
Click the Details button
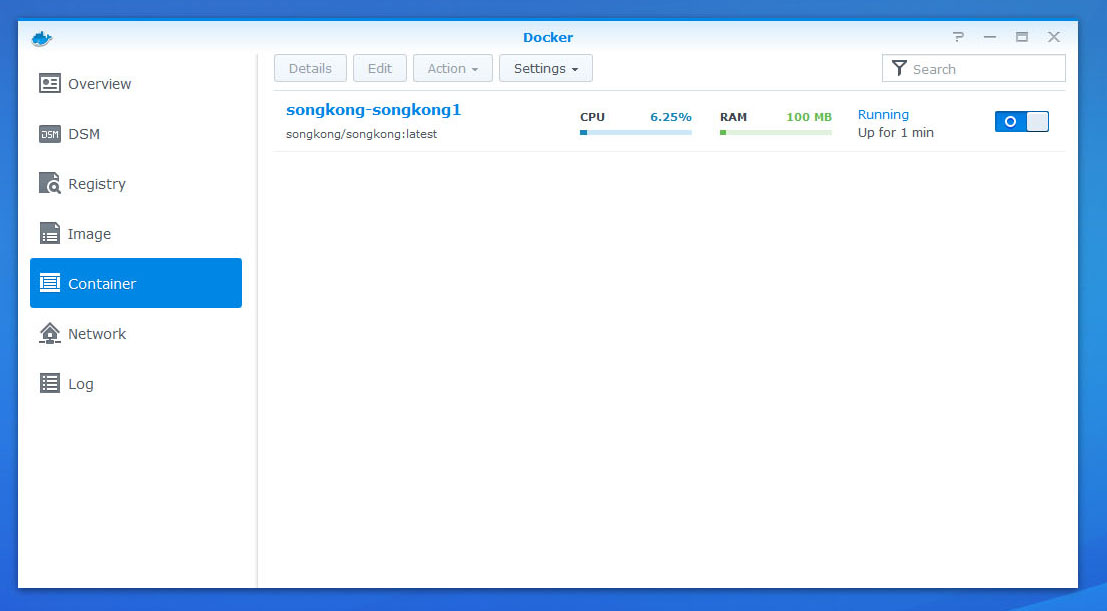tap(310, 68)
